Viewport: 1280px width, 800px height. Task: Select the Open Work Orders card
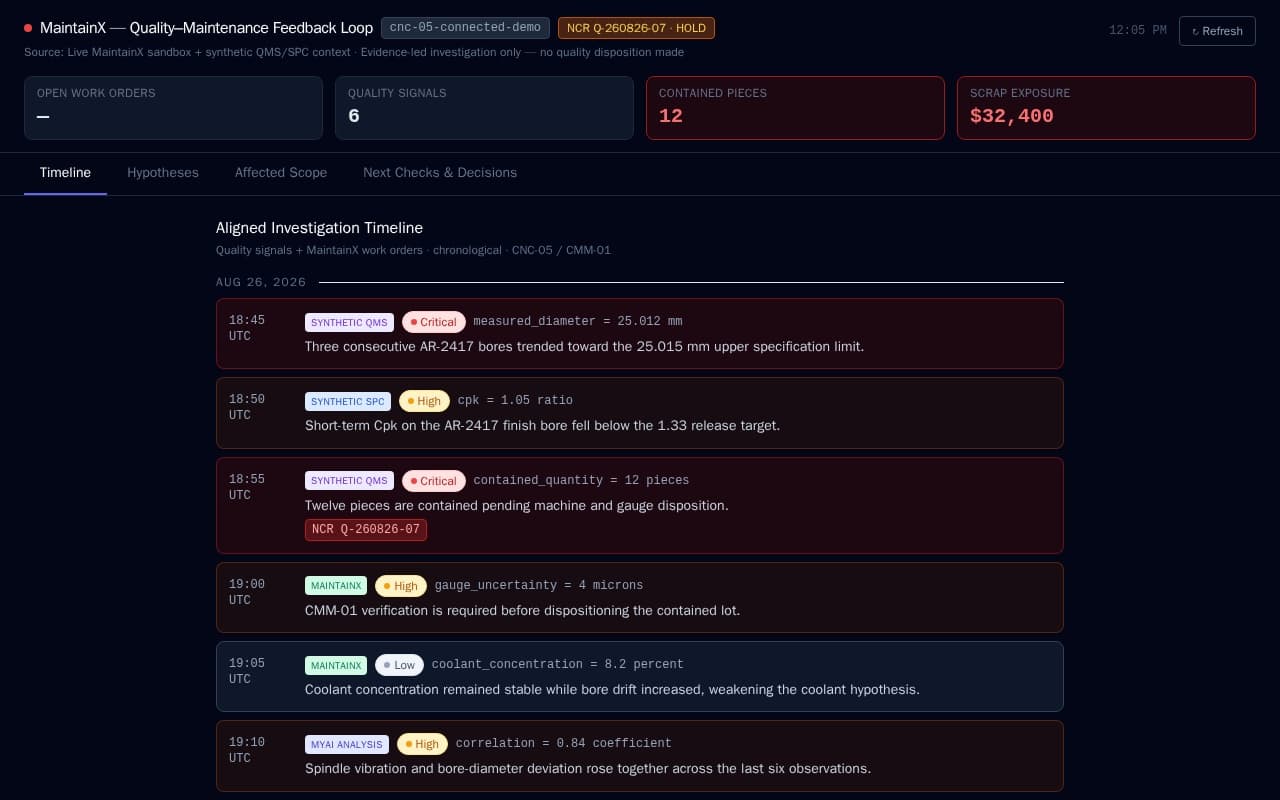coord(173,108)
